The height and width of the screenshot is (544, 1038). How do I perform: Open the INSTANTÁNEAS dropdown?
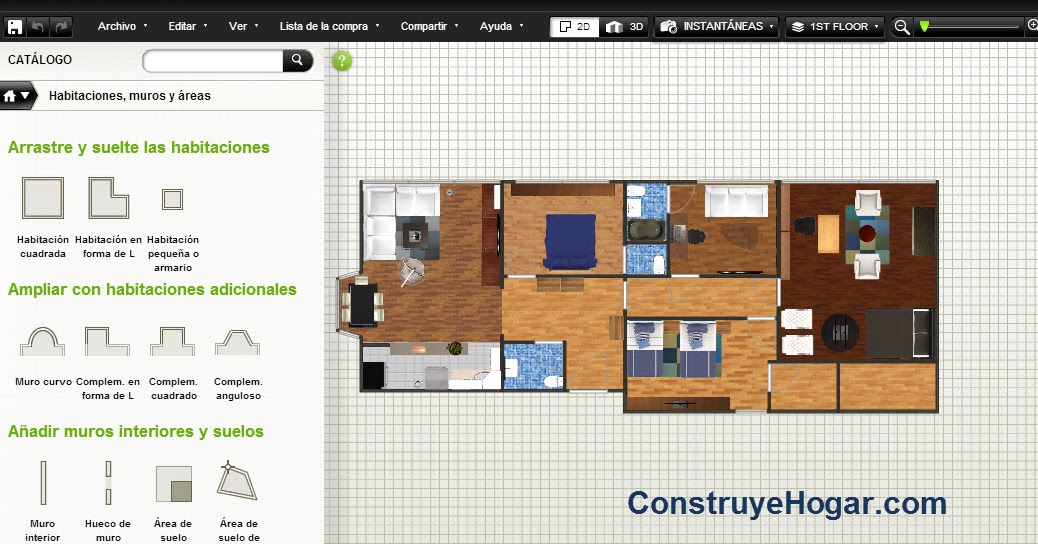(x=716, y=26)
